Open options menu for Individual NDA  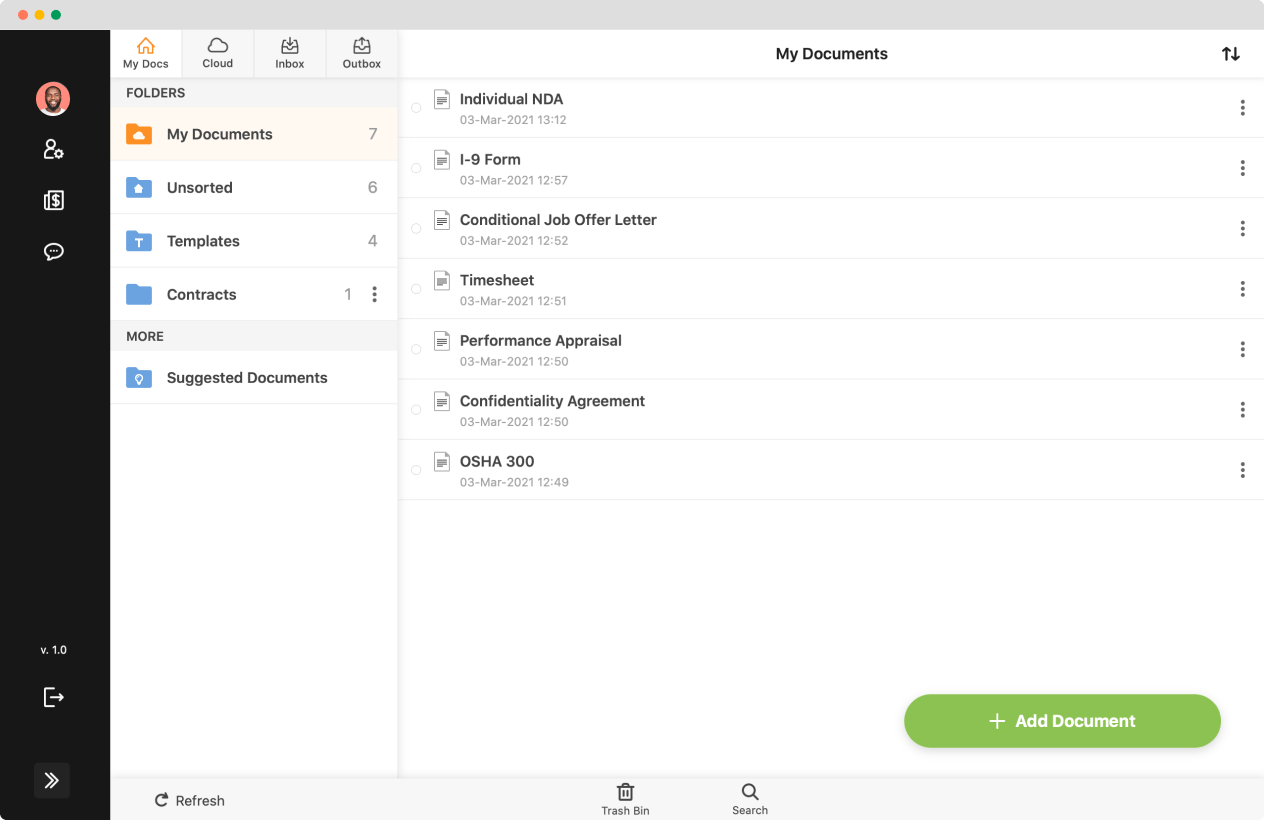1242,107
